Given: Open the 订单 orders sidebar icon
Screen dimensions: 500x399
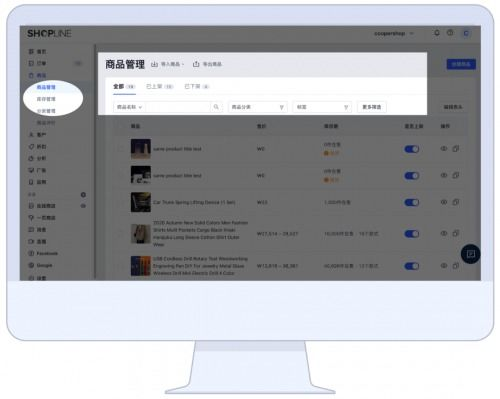Looking at the screenshot, I should 31,63.
